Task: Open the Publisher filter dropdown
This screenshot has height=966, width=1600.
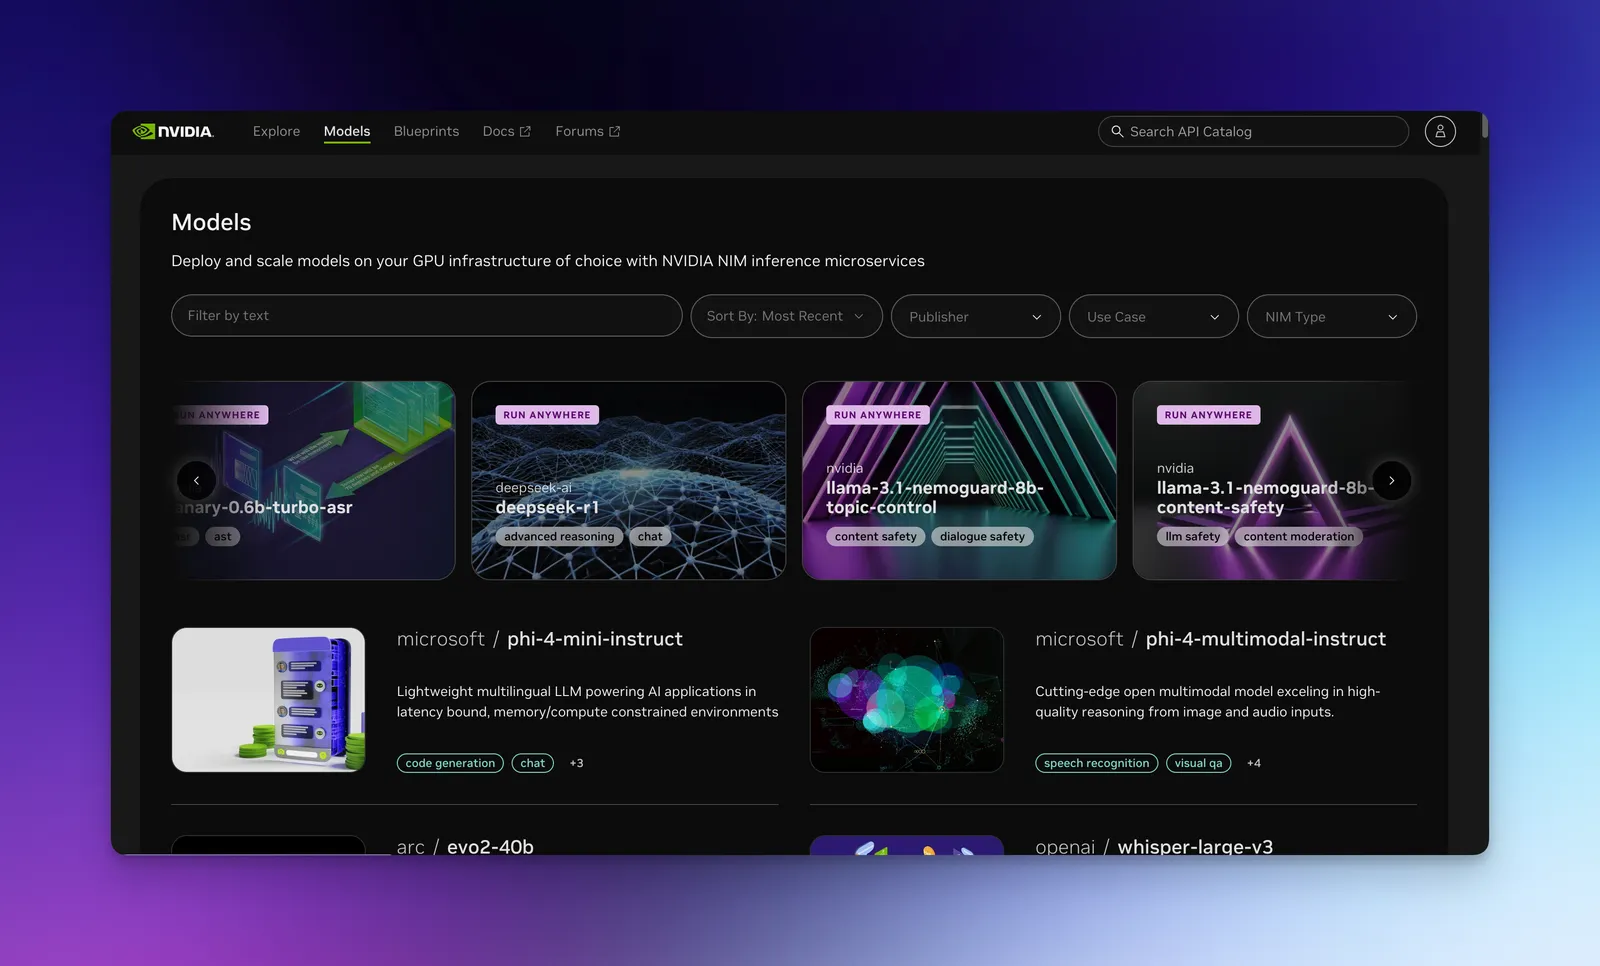Action: point(975,316)
